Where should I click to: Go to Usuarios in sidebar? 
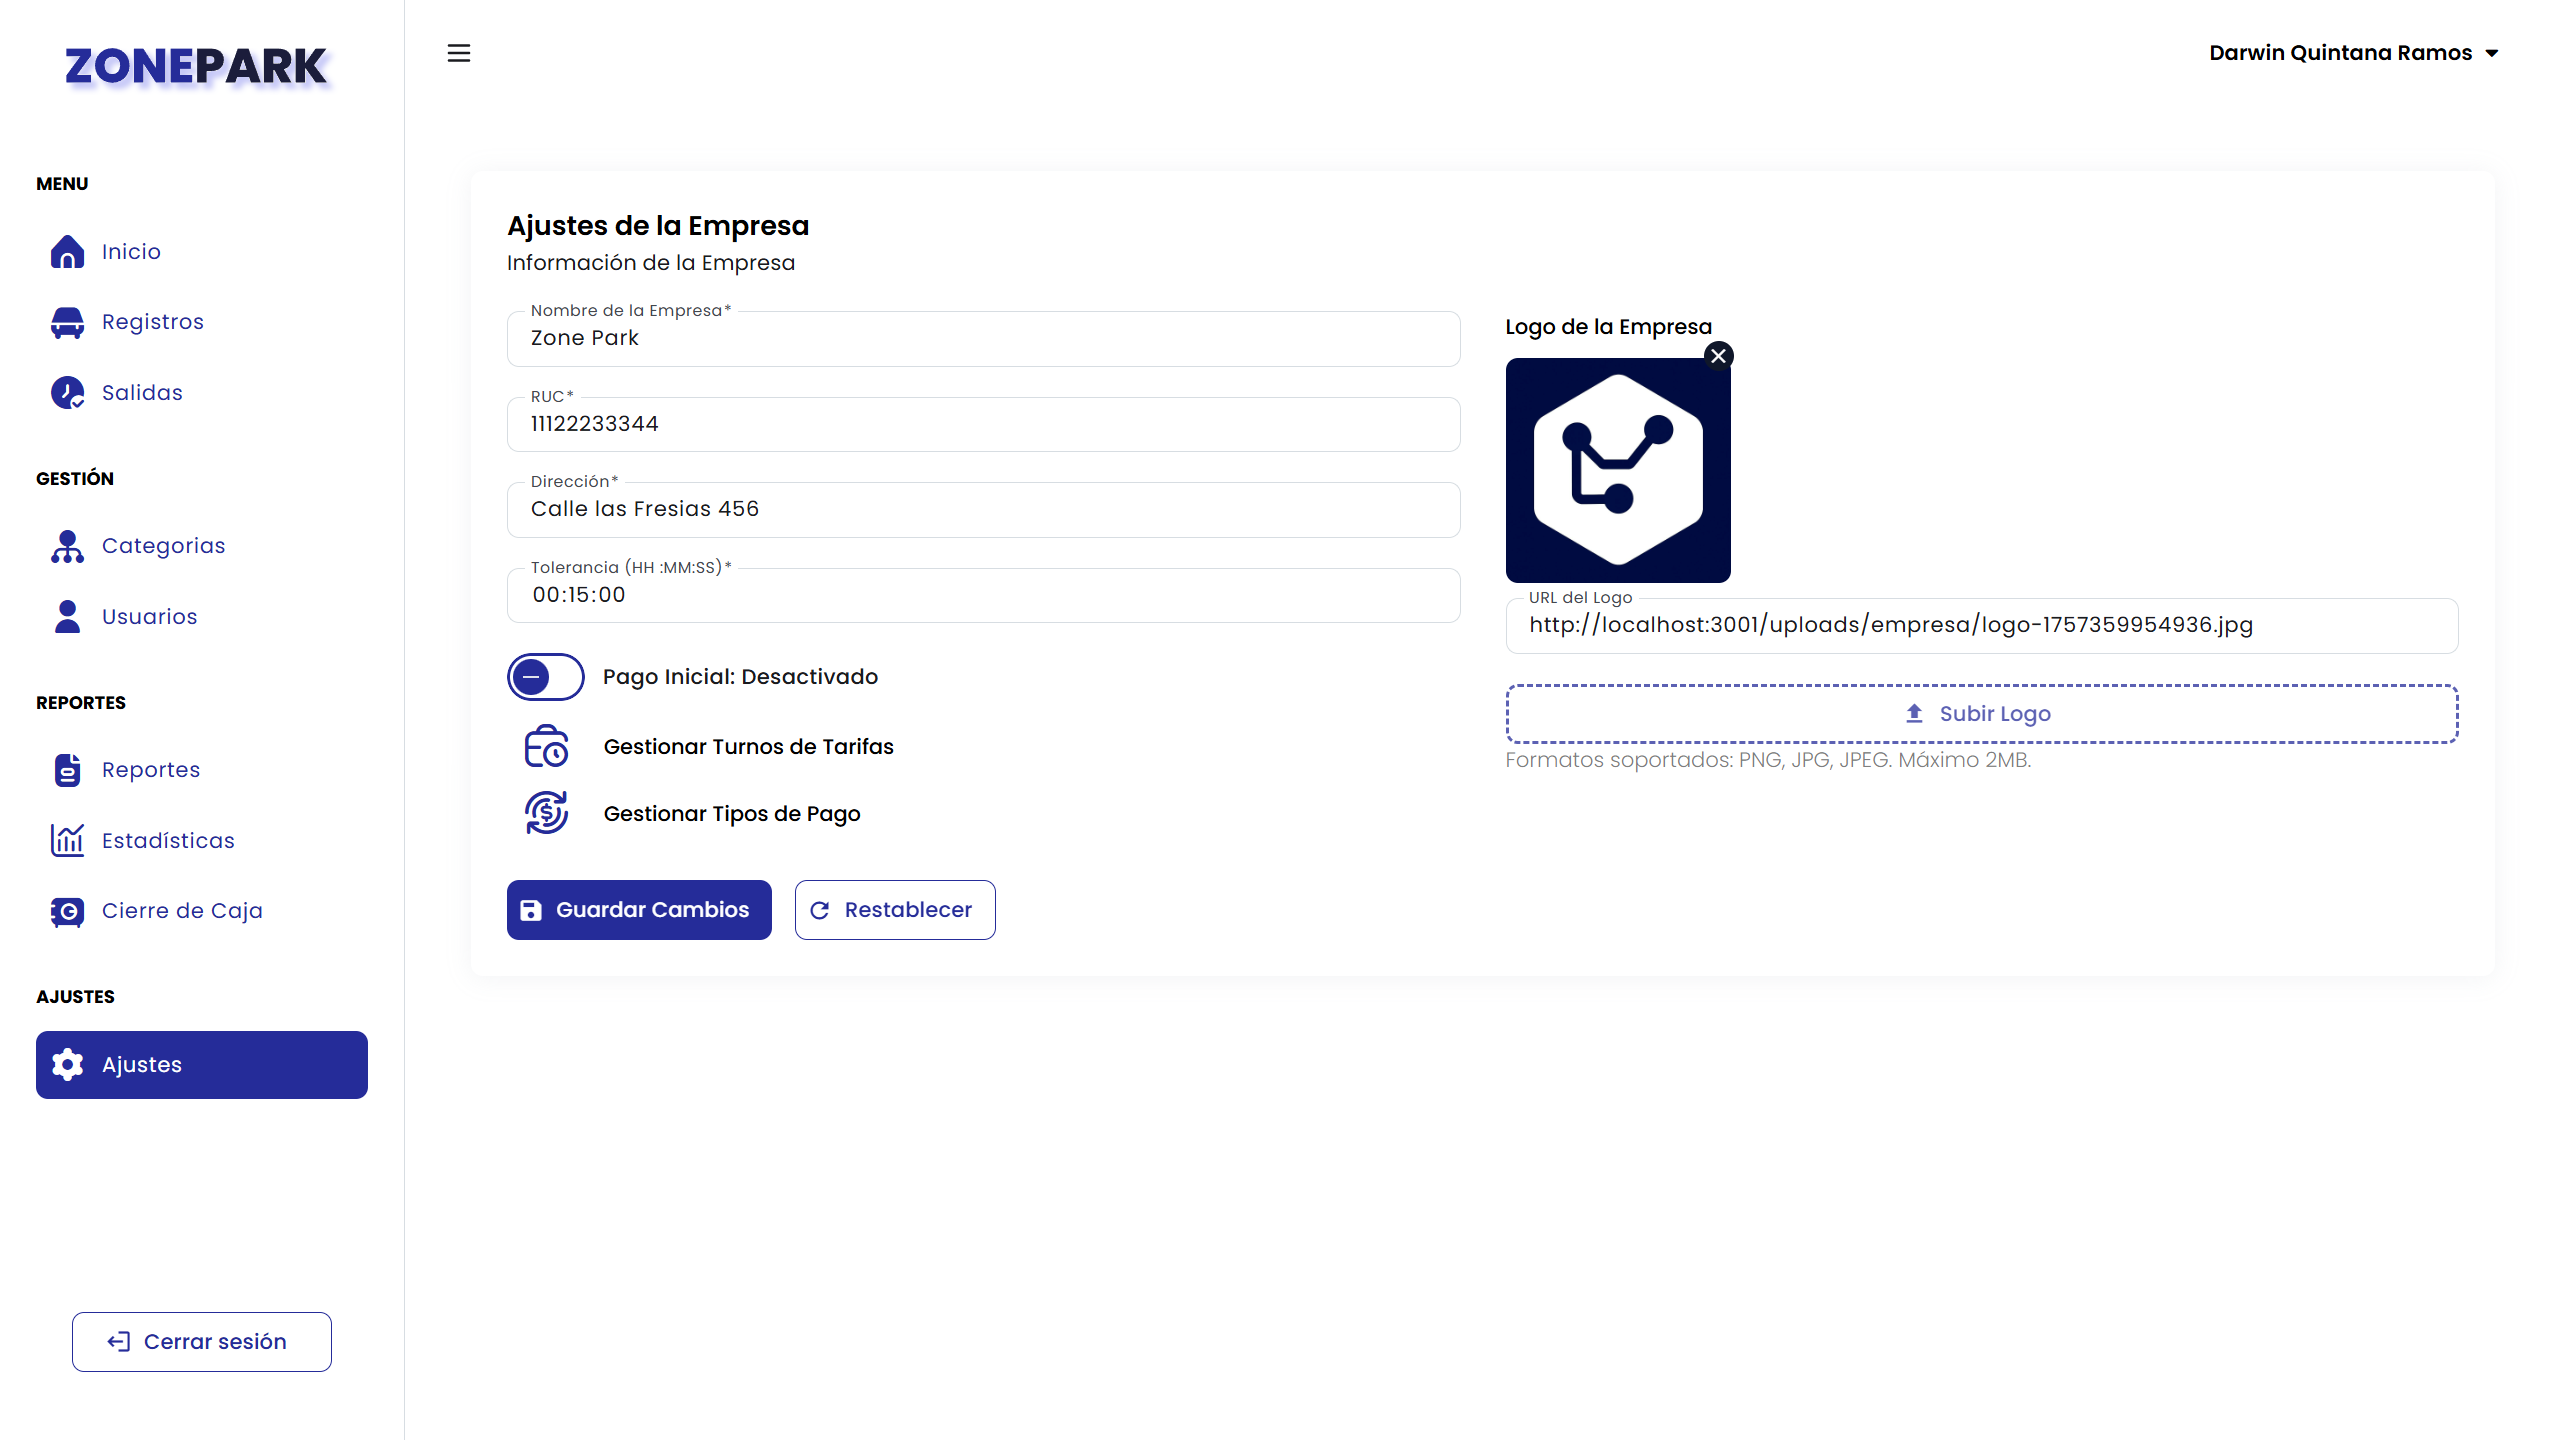pos(149,617)
